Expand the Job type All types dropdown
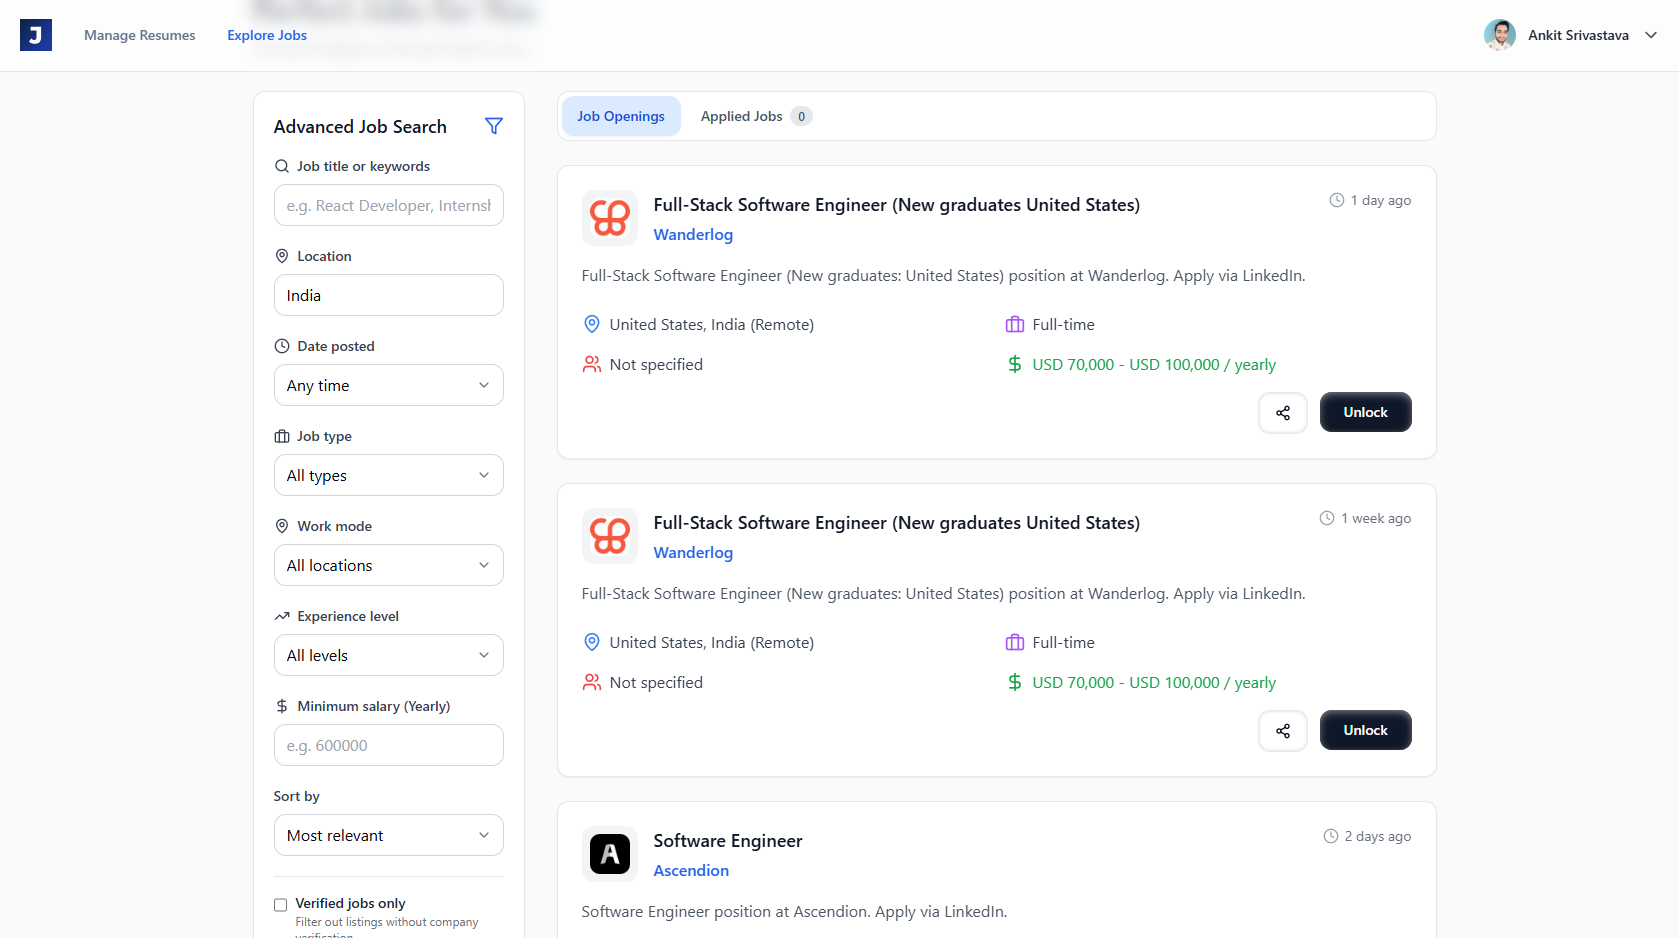Image resolution: width=1679 pixels, height=938 pixels. point(388,475)
